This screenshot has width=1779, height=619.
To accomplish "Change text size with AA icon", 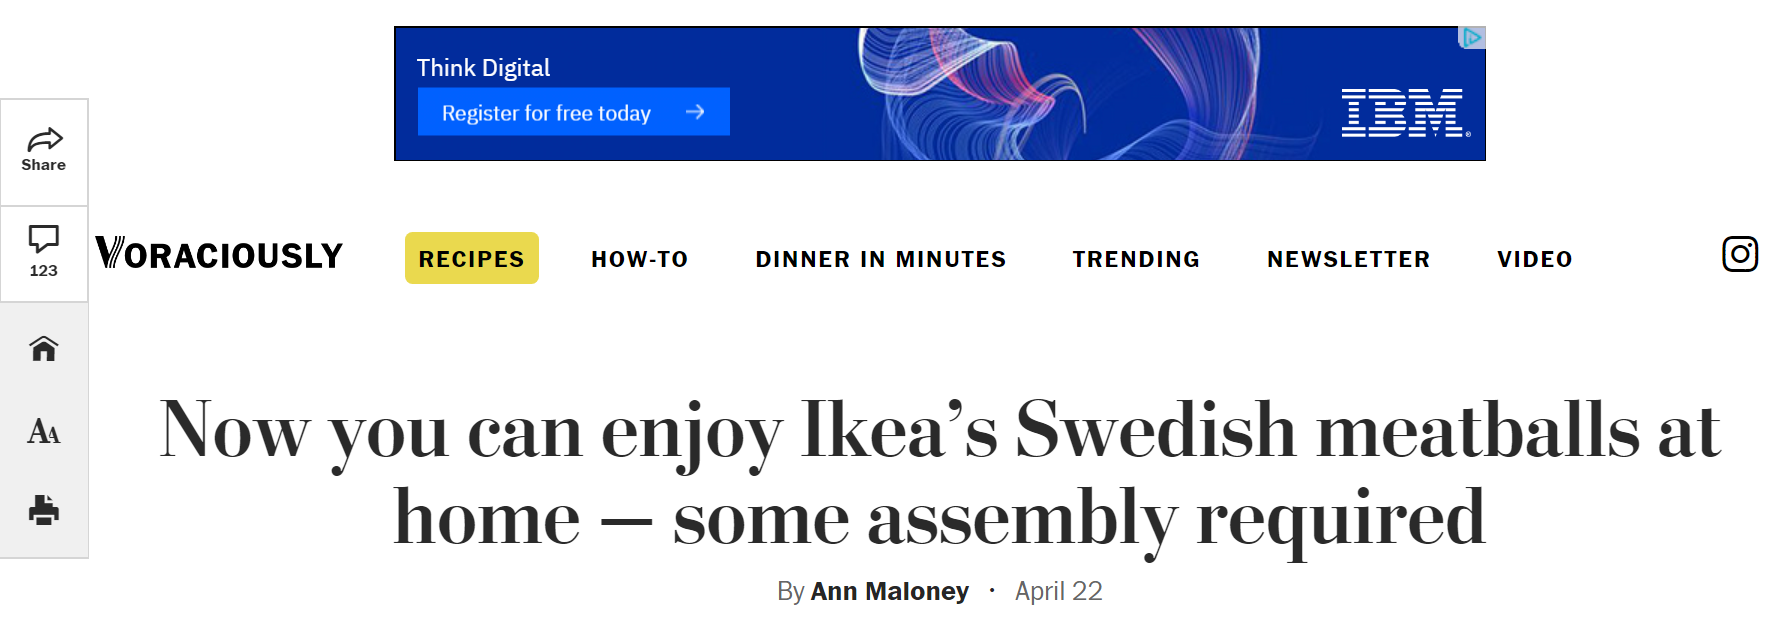I will click(x=44, y=431).
